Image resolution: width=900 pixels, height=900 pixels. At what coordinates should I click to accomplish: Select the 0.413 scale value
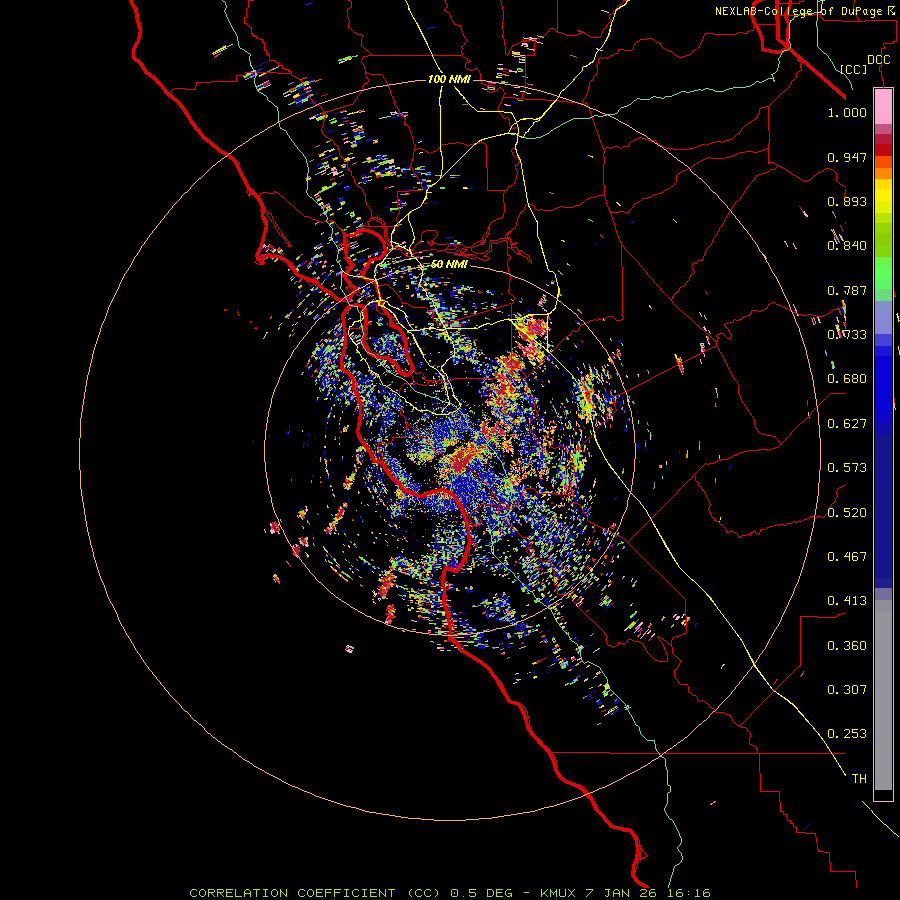tap(847, 601)
